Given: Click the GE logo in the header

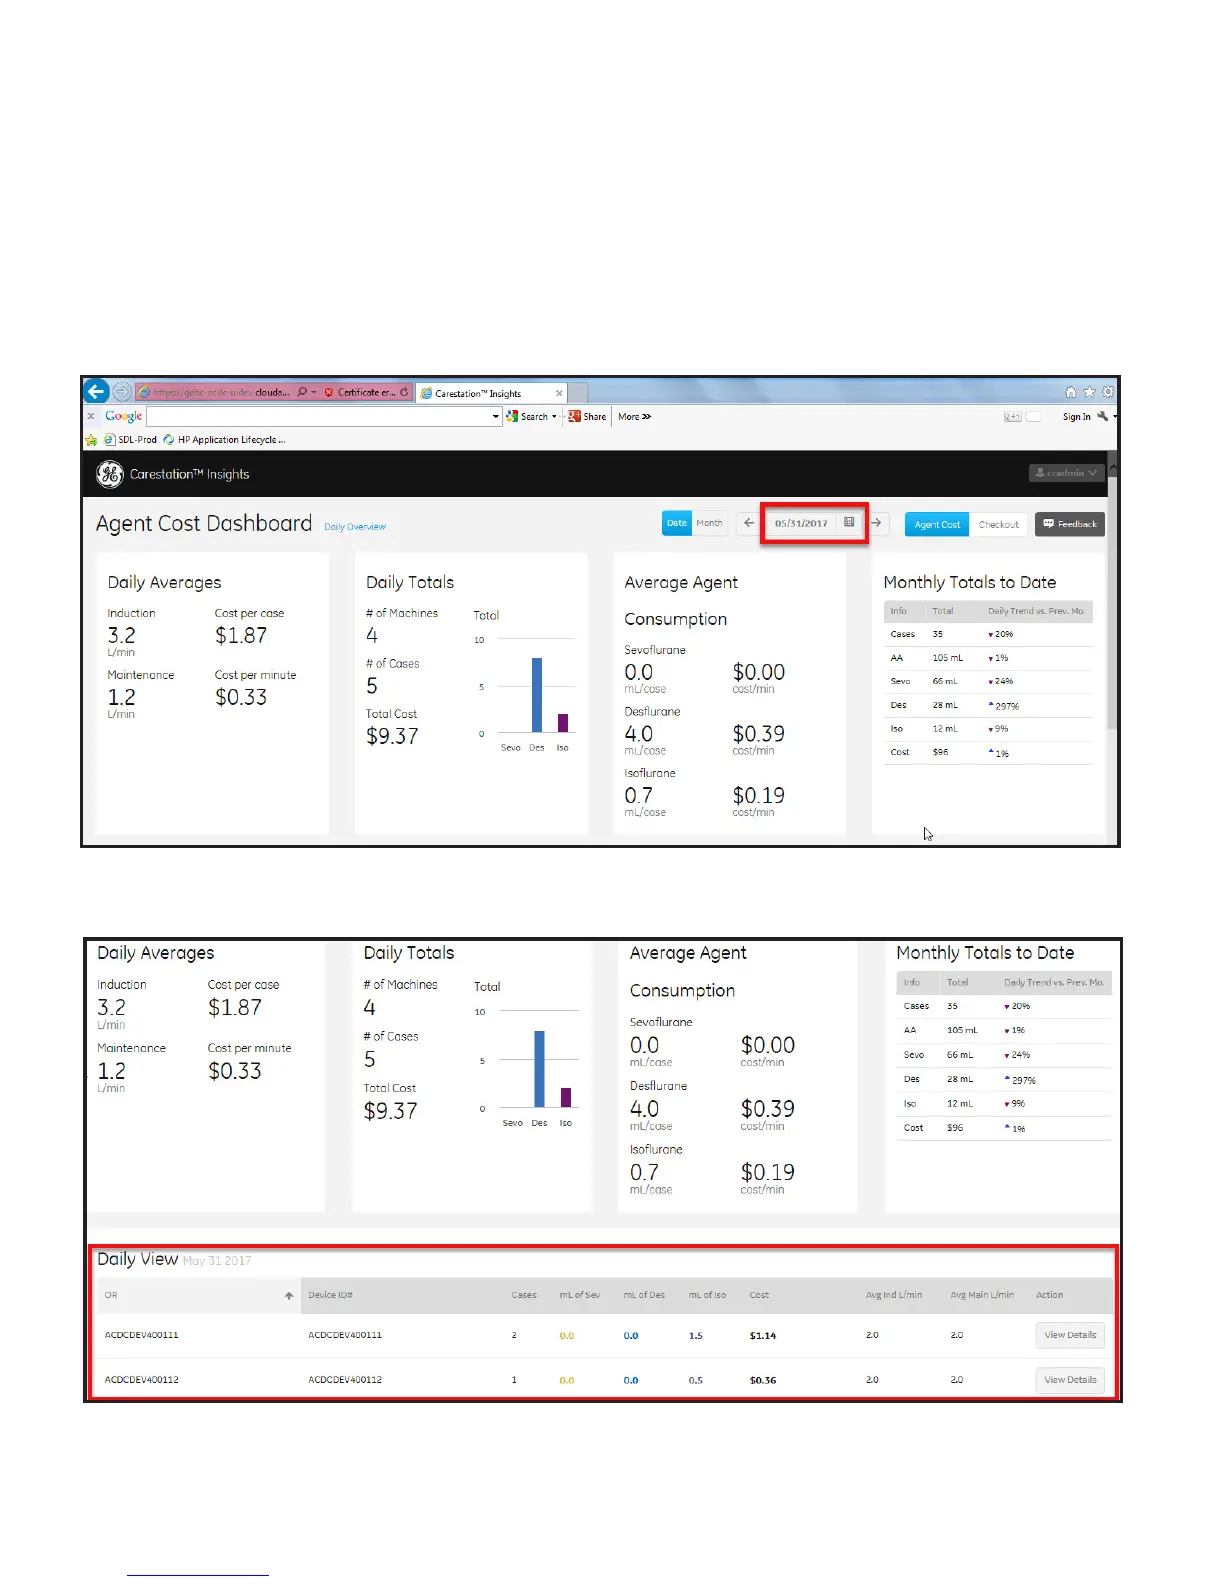Looking at the screenshot, I should point(110,474).
